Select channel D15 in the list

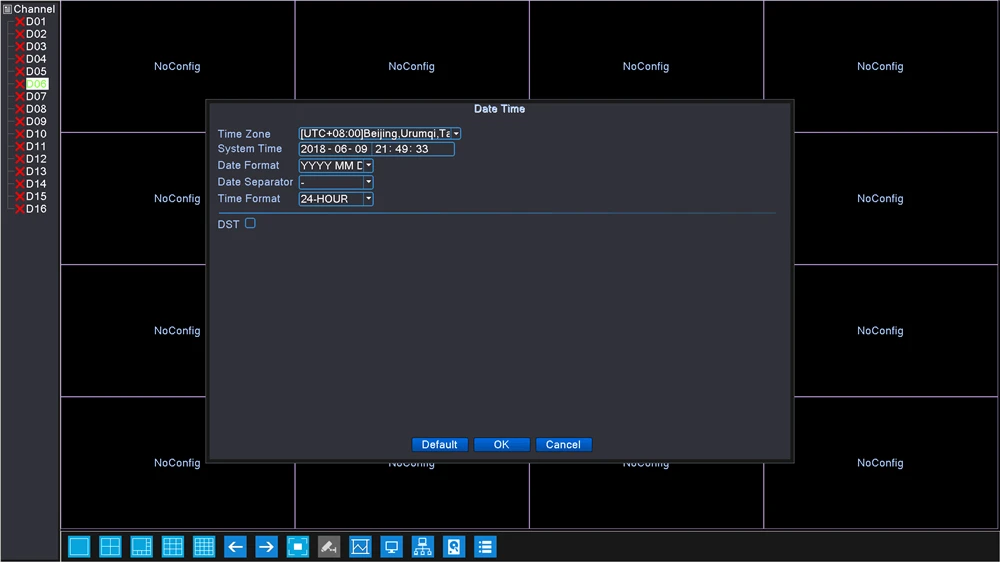click(x=36, y=196)
